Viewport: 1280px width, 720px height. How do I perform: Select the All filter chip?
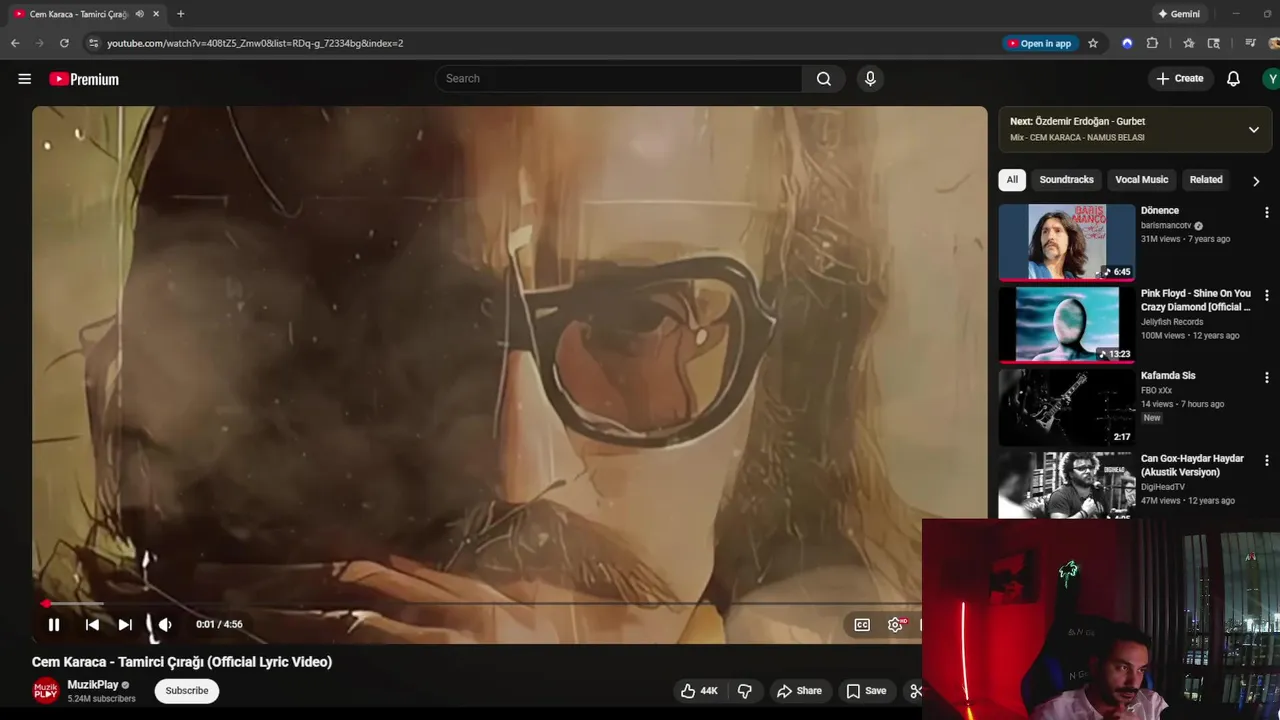point(1012,180)
